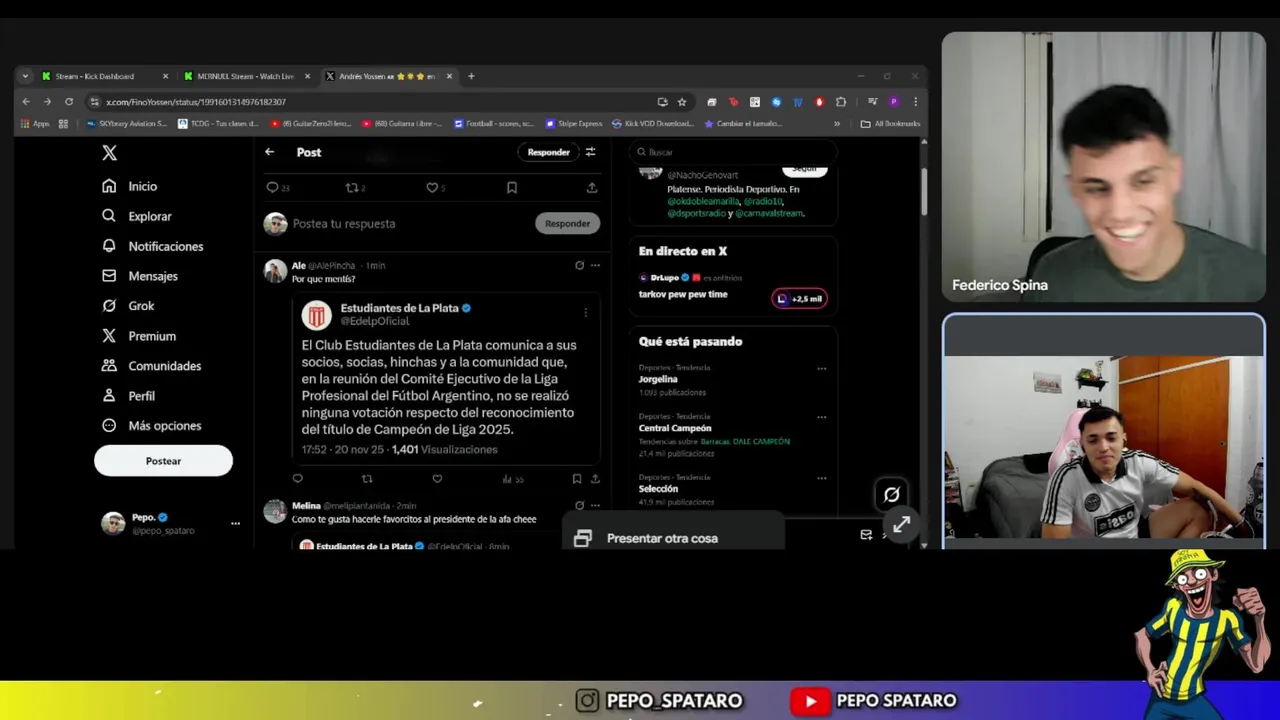Open Mensajes in X sidebar
Viewport: 1280px width, 720px height.
point(139,276)
